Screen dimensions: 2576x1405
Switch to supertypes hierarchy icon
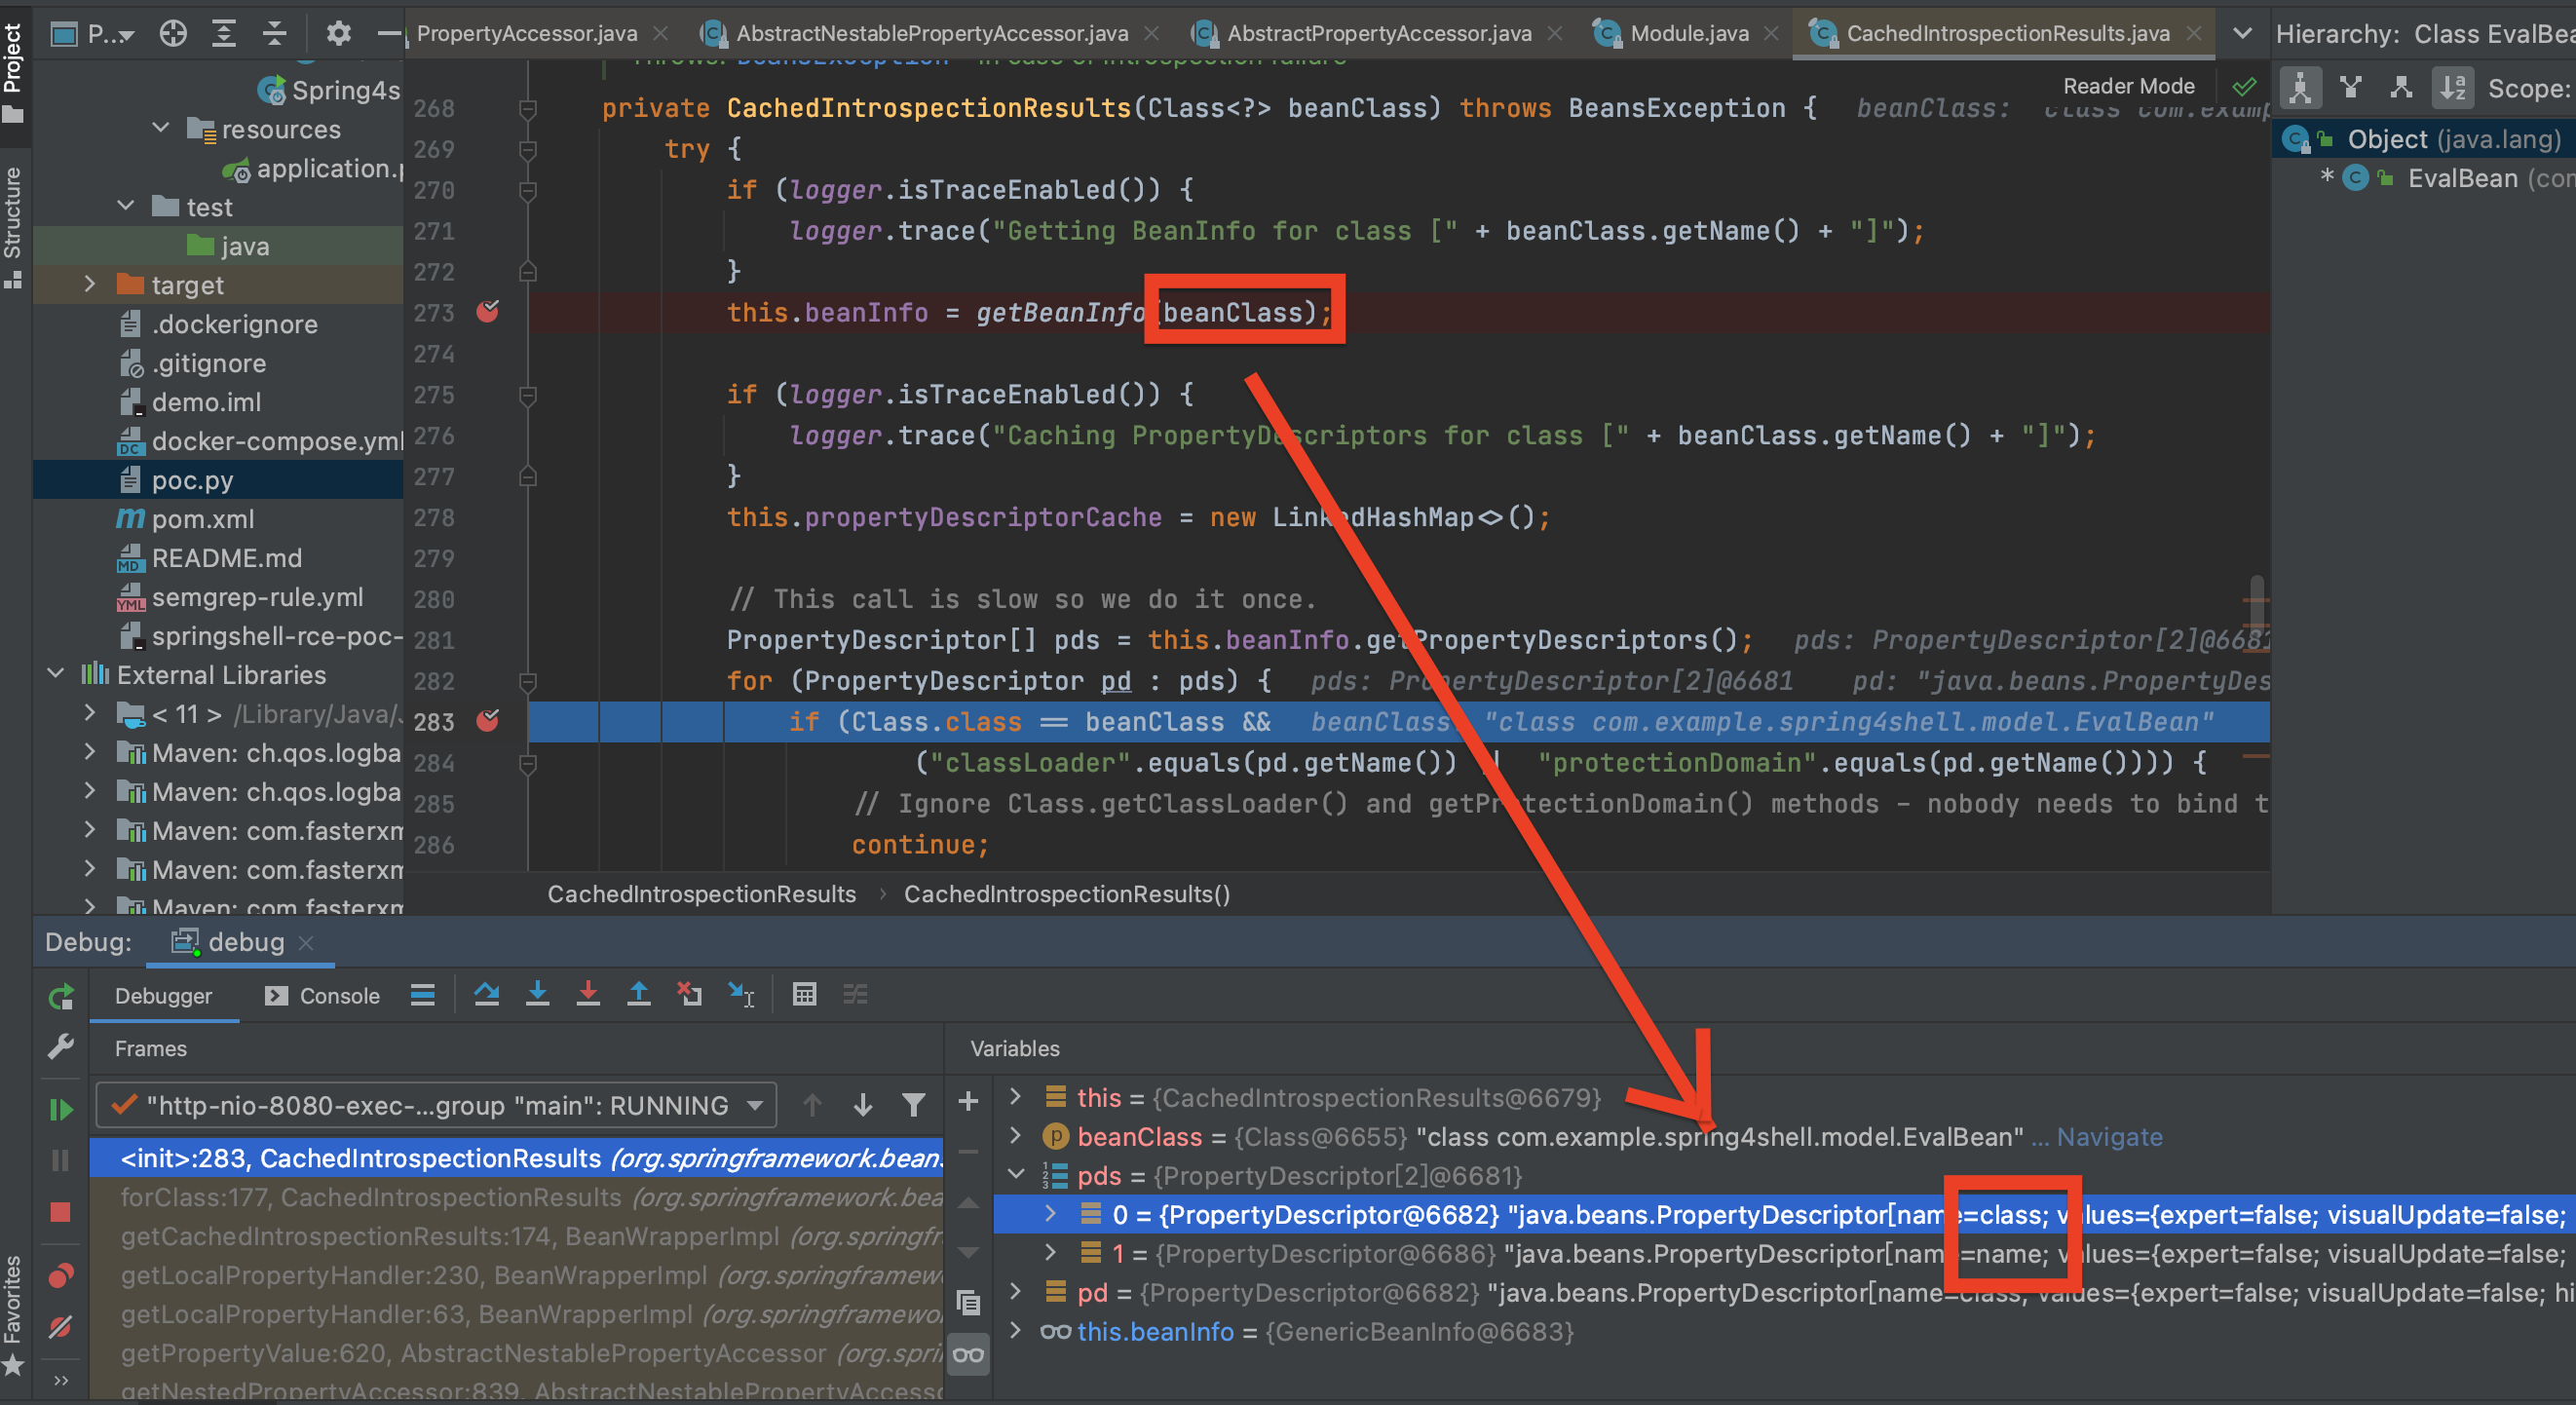click(x=2351, y=88)
